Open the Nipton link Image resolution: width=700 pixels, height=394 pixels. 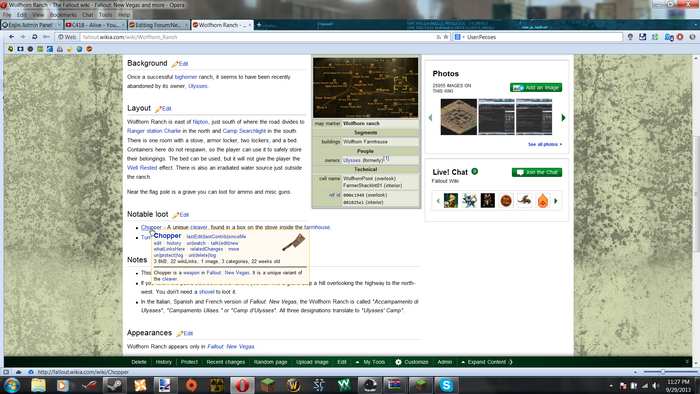200,121
